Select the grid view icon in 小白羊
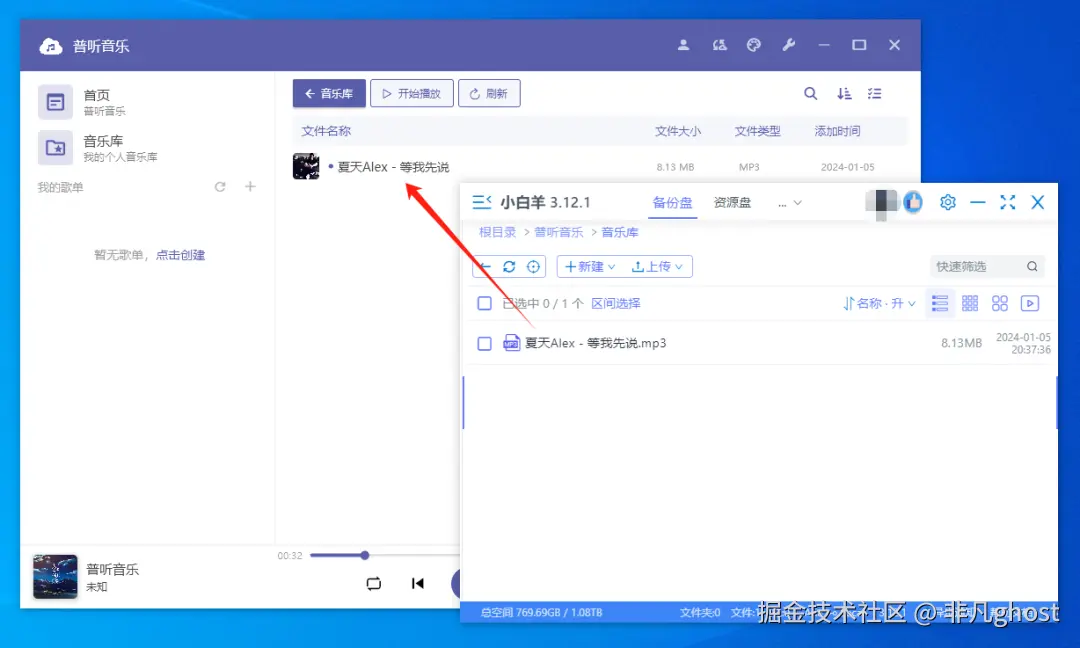The height and width of the screenshot is (648, 1080). click(x=969, y=302)
